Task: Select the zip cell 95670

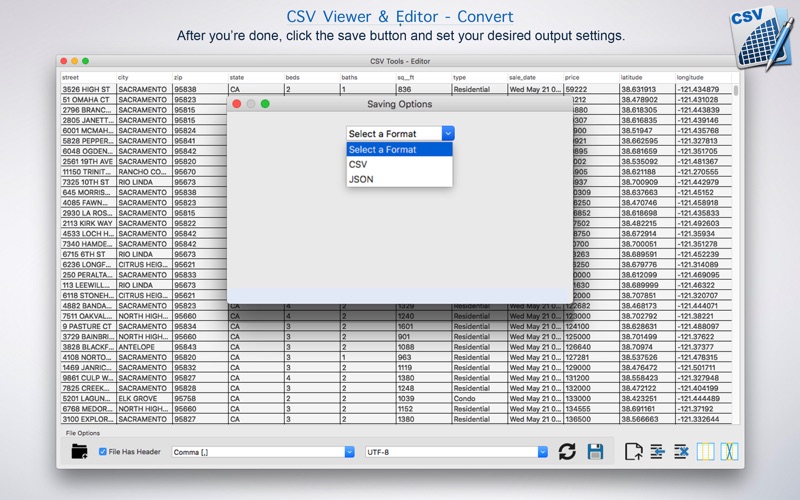Action: 200,172
